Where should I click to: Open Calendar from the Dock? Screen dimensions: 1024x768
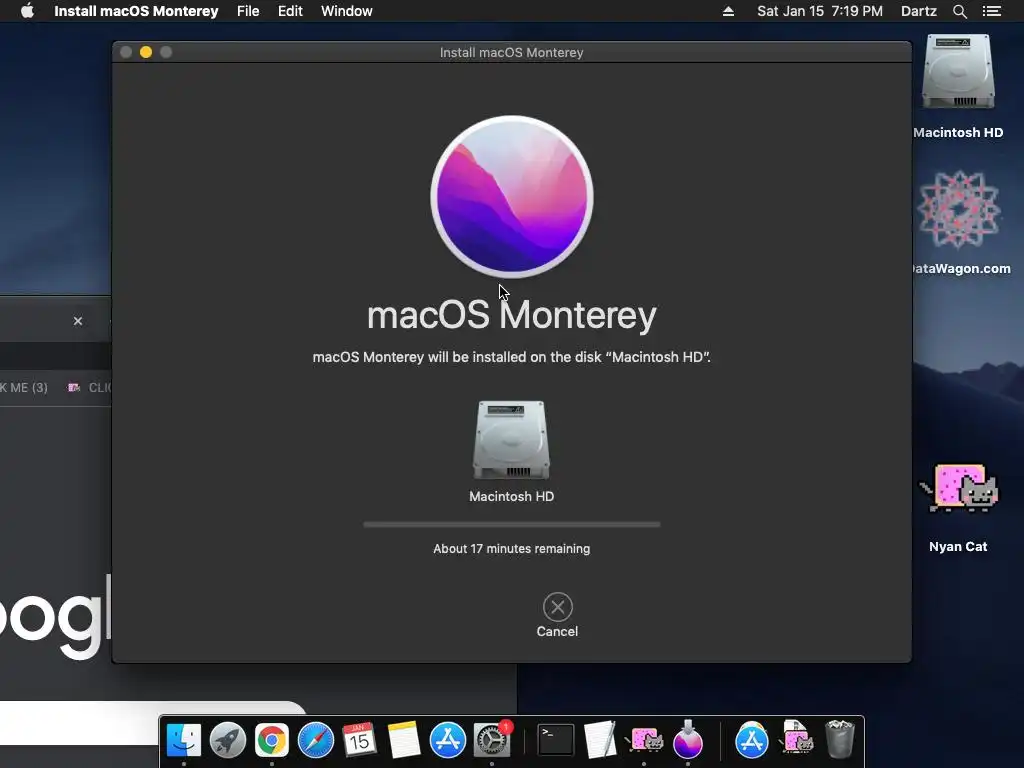[x=359, y=740]
